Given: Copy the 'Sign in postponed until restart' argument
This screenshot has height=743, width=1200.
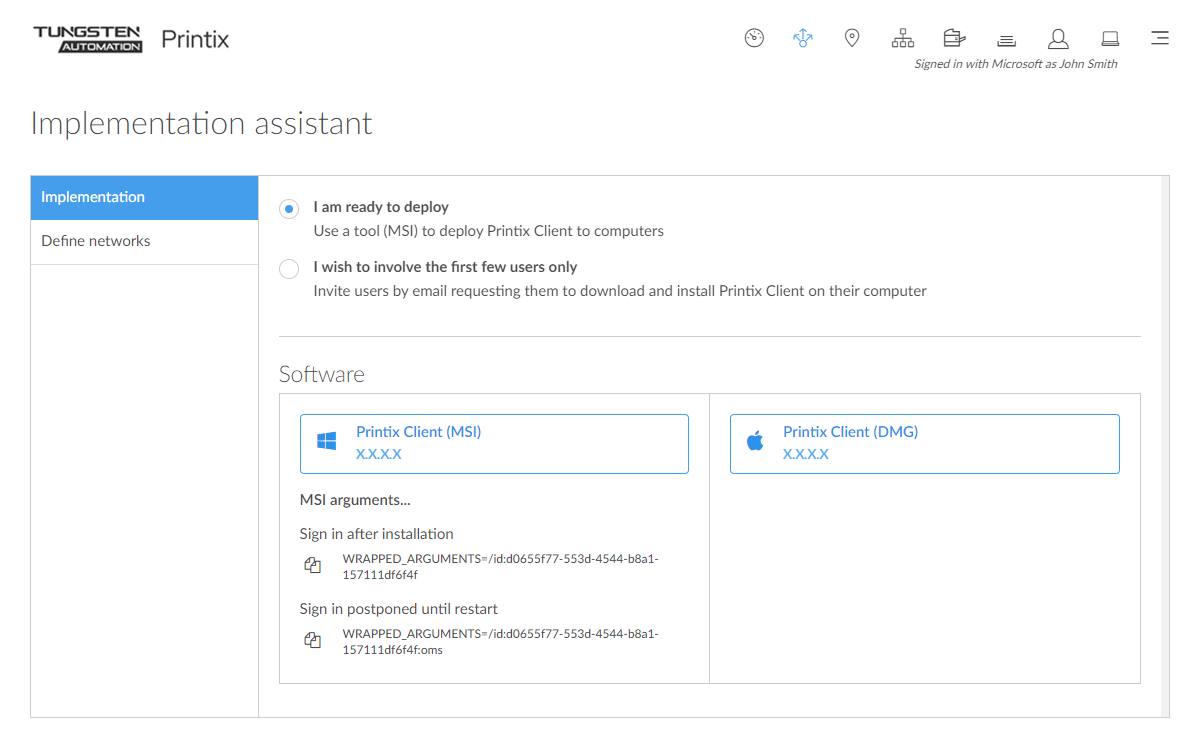Looking at the screenshot, I should click(x=312, y=641).
